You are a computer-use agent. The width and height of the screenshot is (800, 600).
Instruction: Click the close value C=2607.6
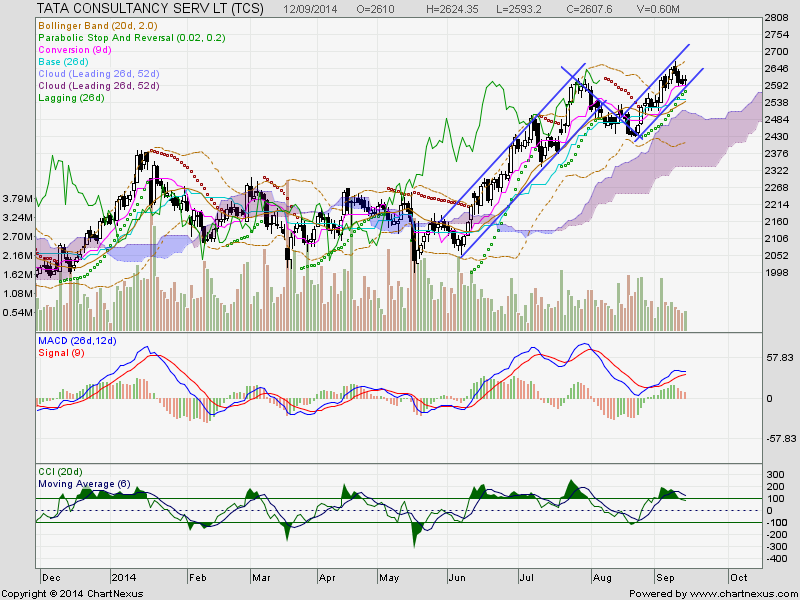(588, 9)
